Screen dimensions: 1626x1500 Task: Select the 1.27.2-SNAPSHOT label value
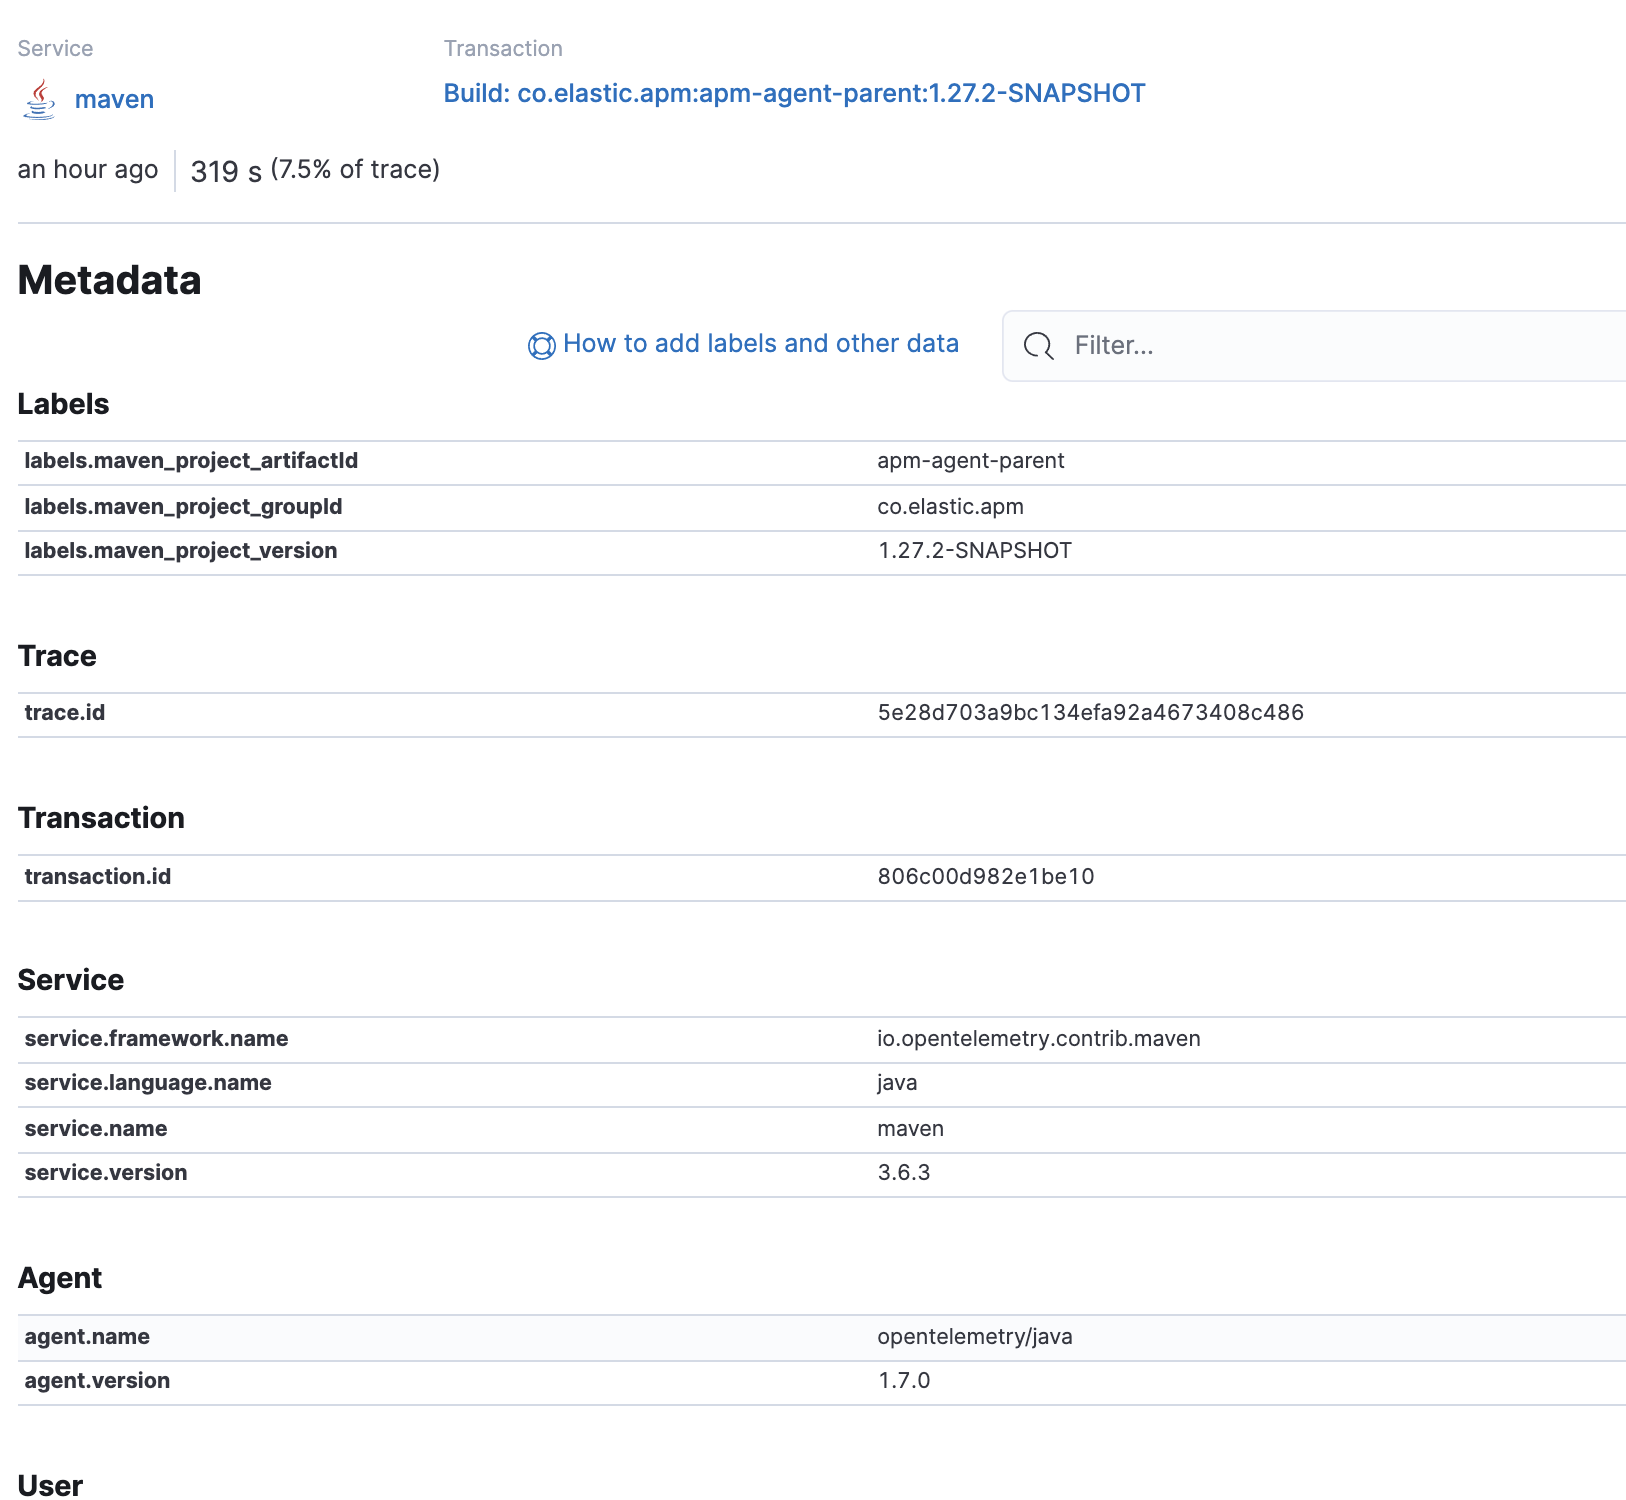tap(975, 551)
